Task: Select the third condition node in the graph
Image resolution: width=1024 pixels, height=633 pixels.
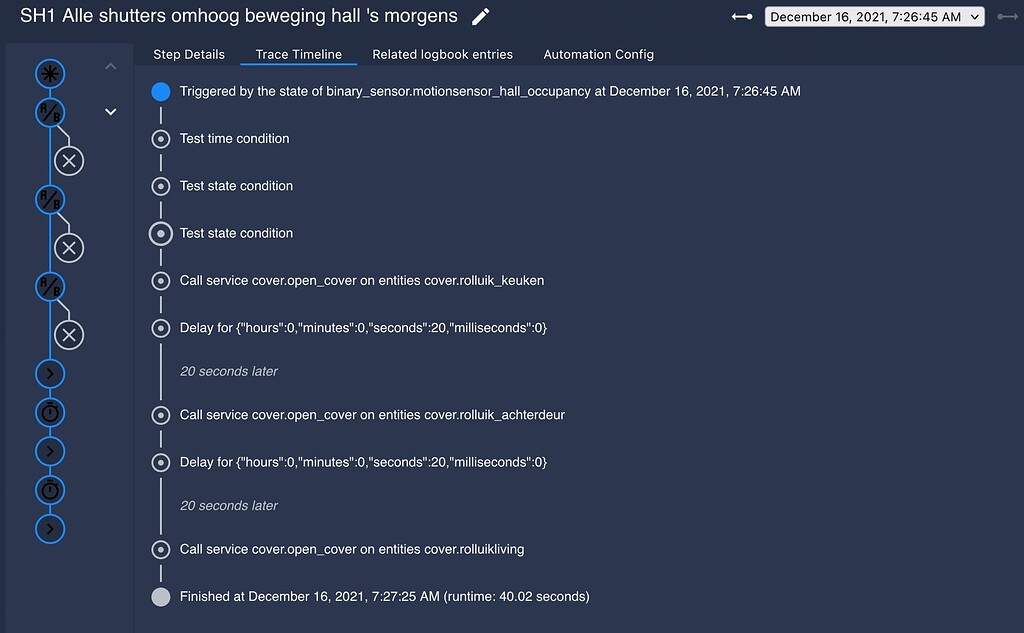Action: point(50,286)
